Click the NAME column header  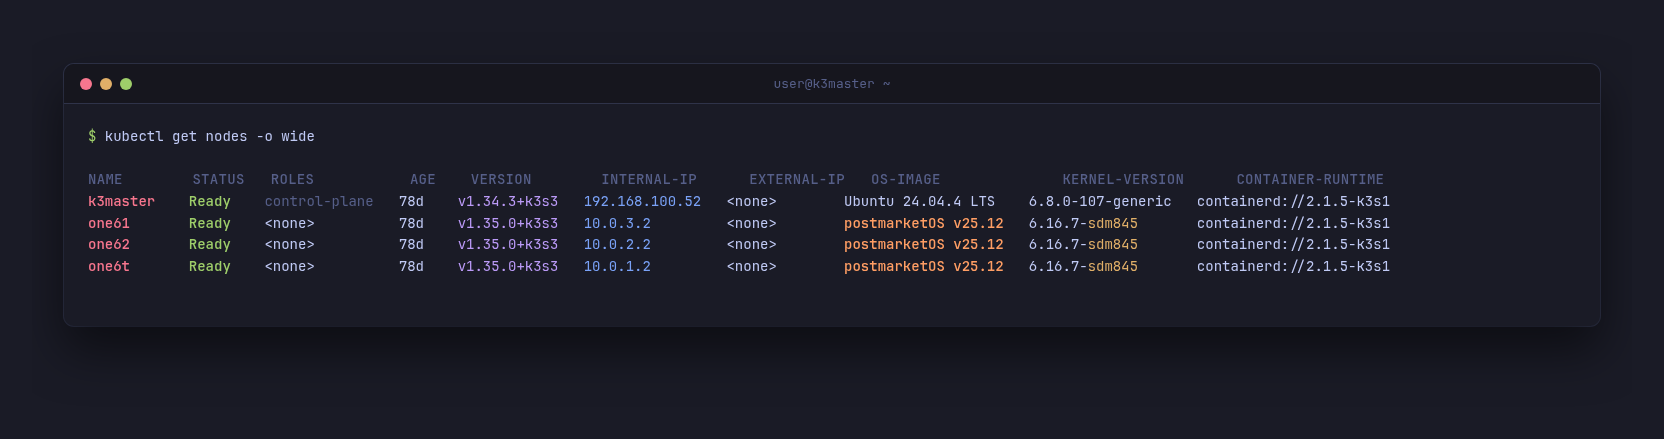point(105,180)
